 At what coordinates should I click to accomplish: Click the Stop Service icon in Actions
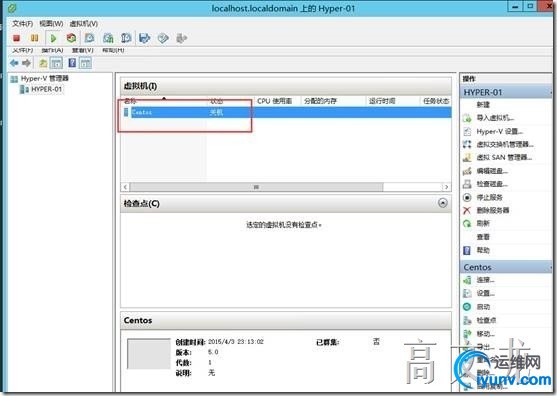(467, 197)
